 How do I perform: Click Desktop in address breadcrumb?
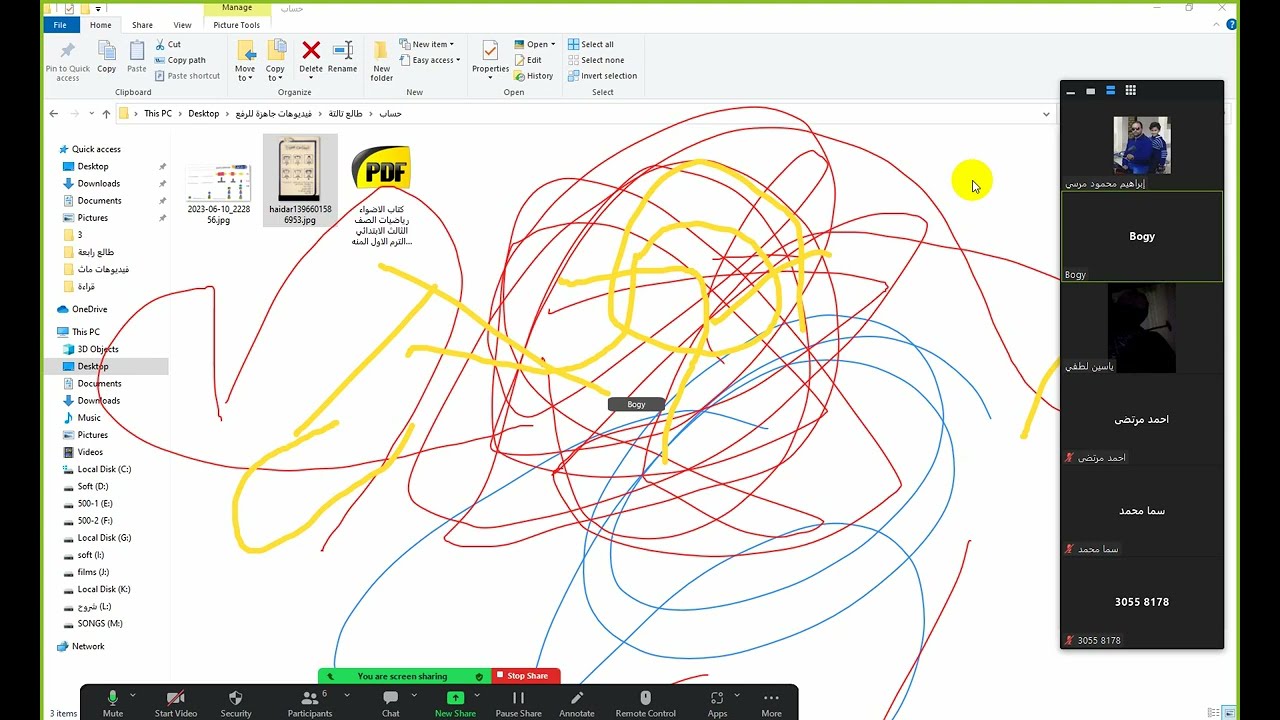pos(203,114)
